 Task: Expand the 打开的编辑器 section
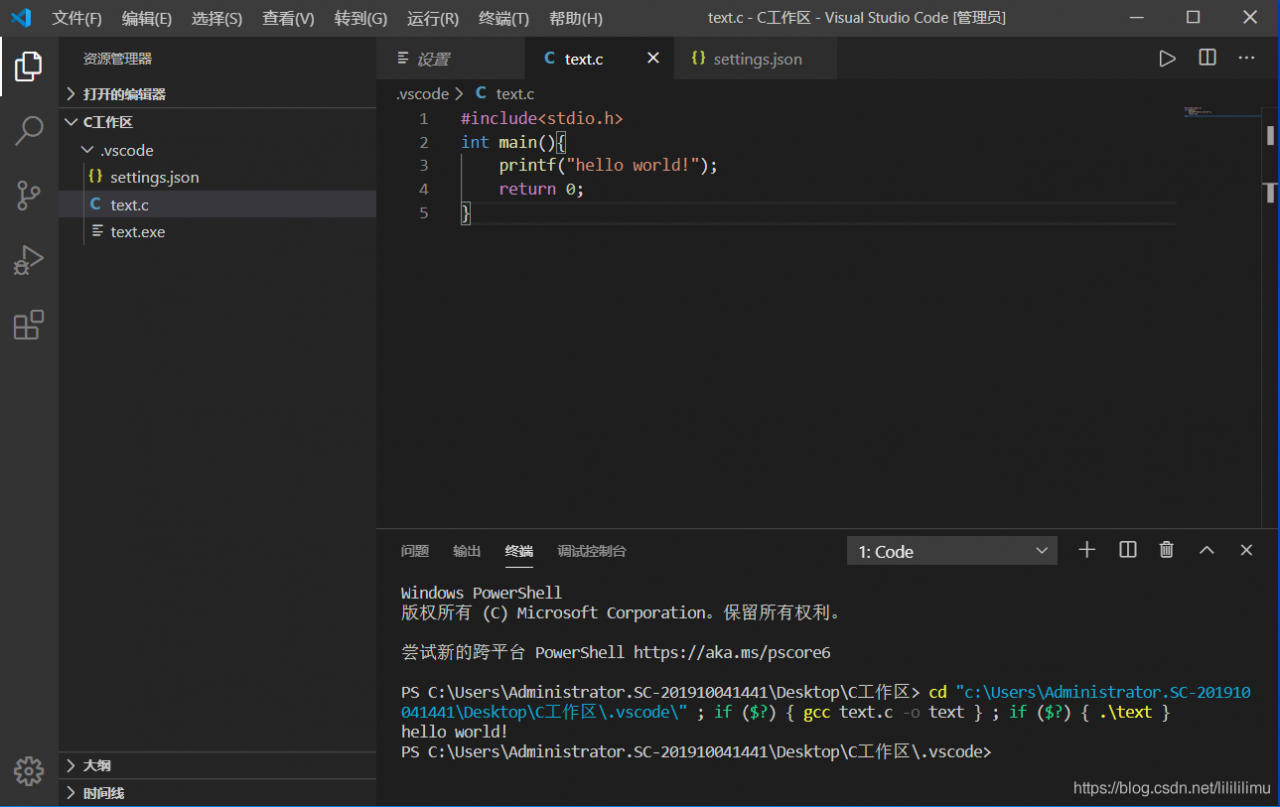point(124,94)
